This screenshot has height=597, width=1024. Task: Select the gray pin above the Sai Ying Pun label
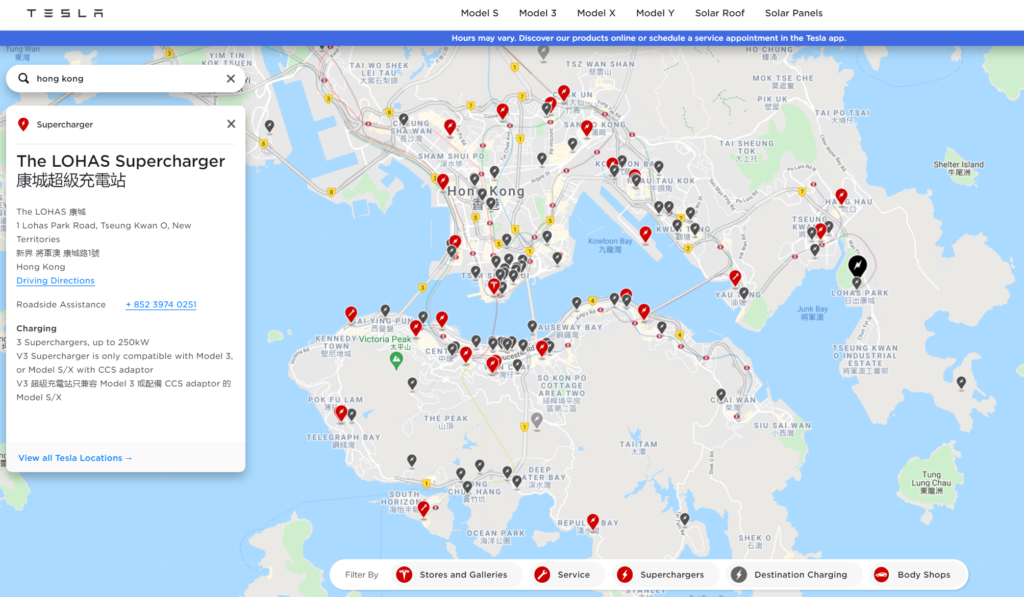click(385, 310)
